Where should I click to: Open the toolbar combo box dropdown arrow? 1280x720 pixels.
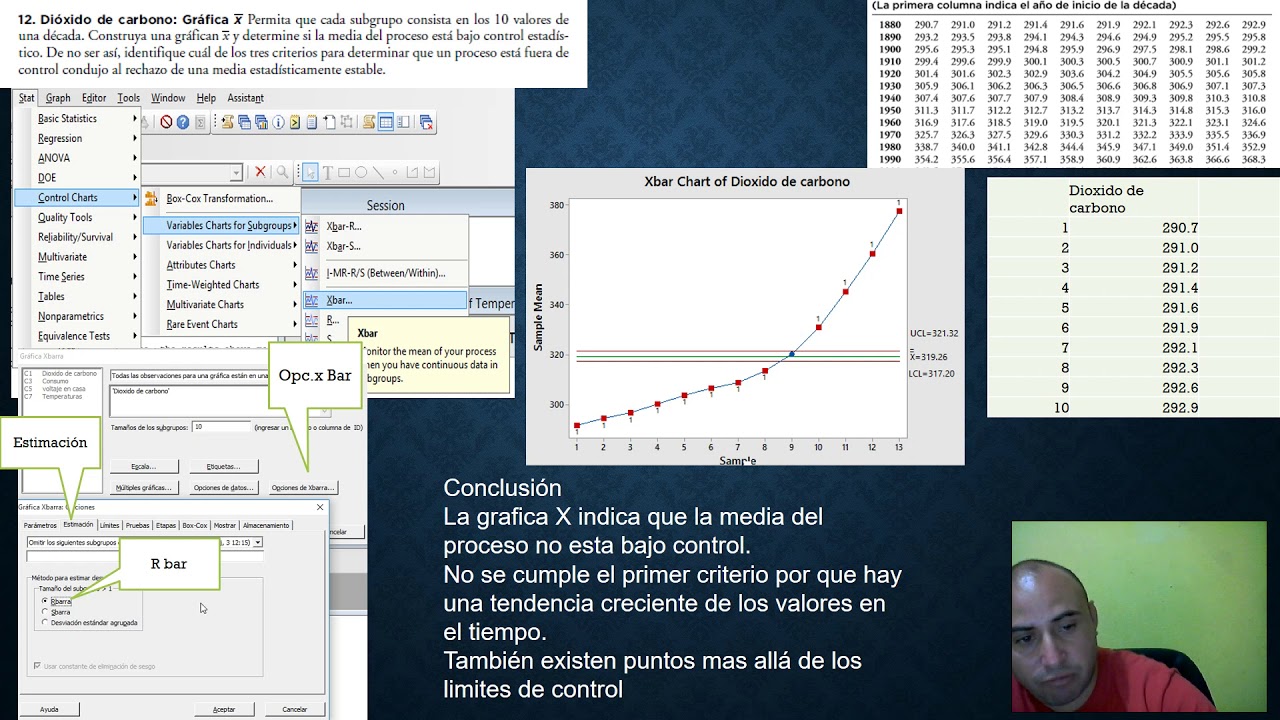(236, 173)
